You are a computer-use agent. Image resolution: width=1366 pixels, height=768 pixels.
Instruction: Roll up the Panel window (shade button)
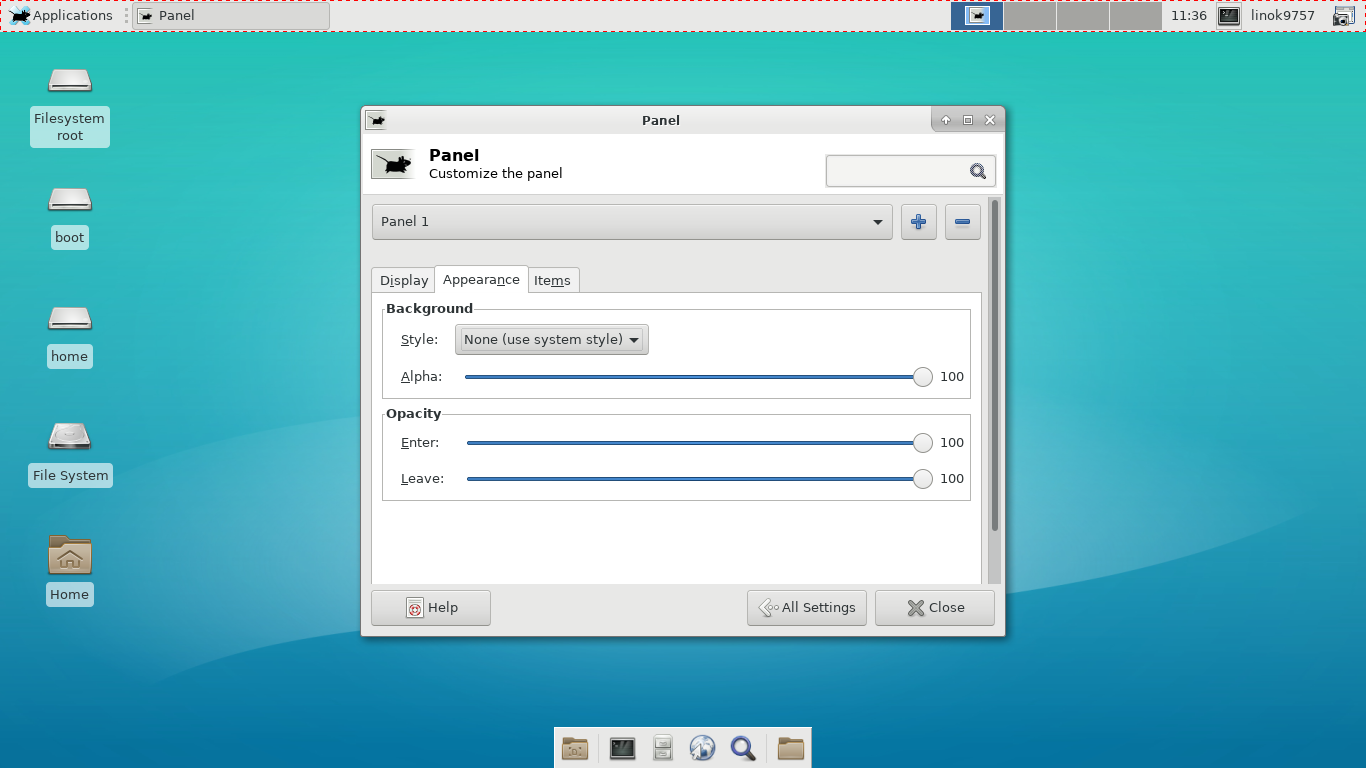[946, 120]
